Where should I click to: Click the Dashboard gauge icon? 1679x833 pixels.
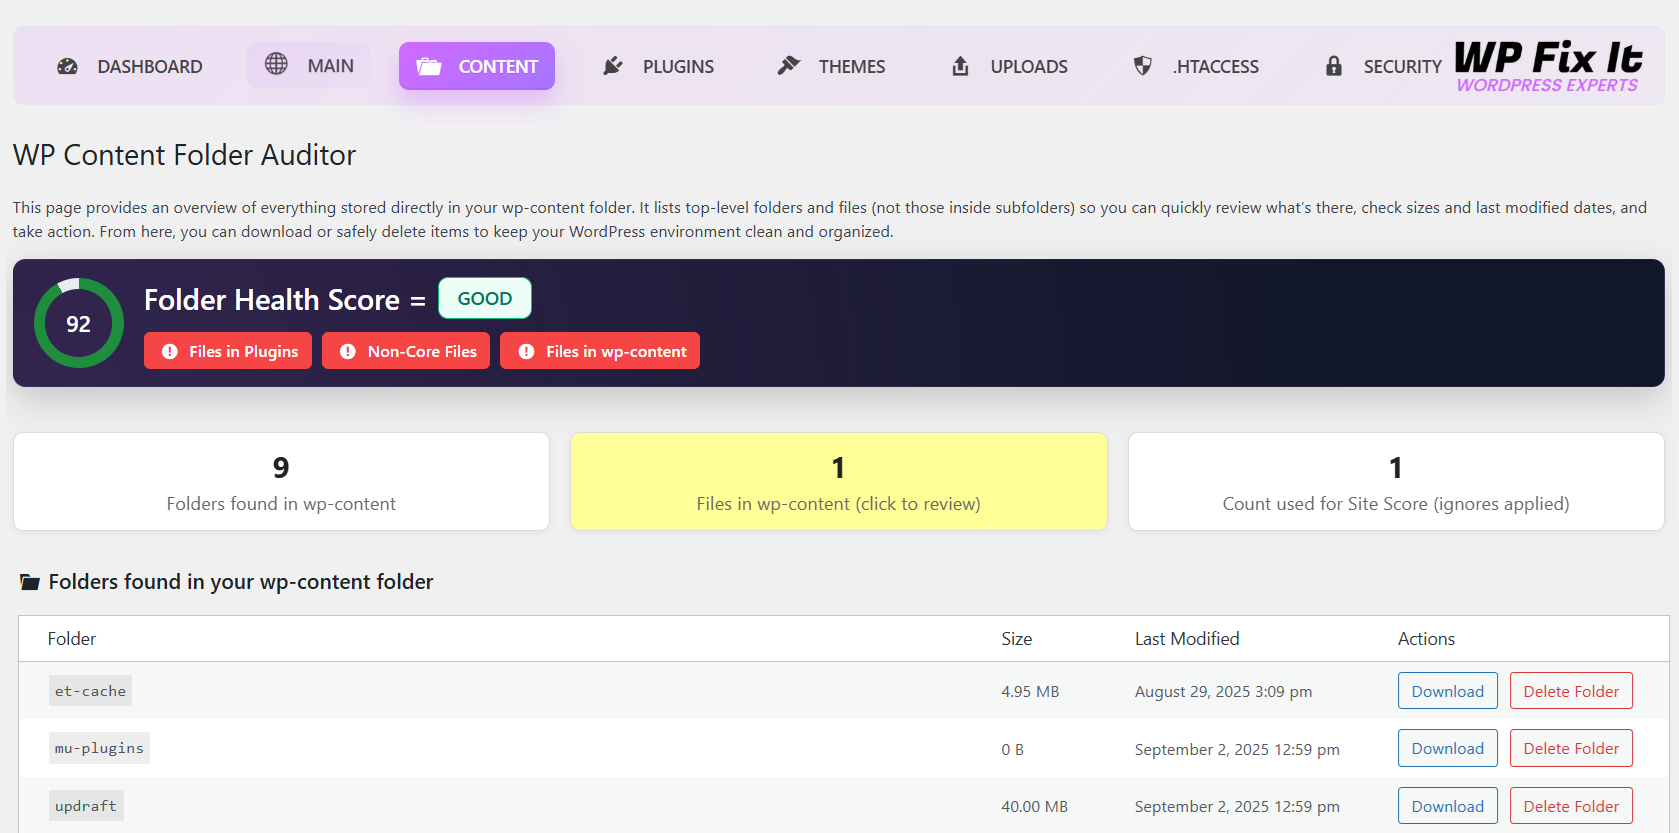click(x=67, y=67)
